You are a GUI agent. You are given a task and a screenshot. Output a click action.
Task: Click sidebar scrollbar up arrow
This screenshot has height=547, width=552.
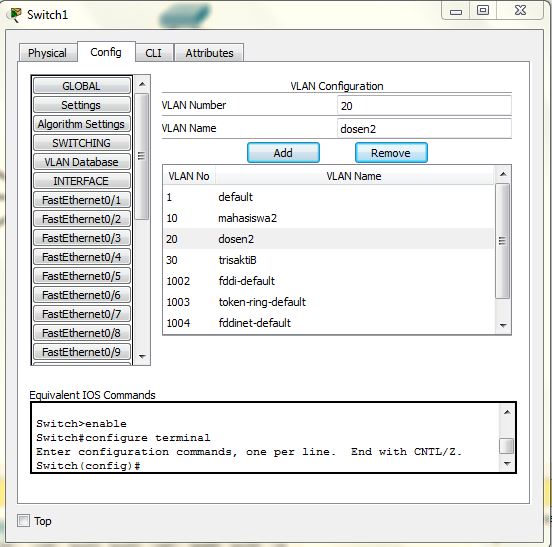[142, 84]
